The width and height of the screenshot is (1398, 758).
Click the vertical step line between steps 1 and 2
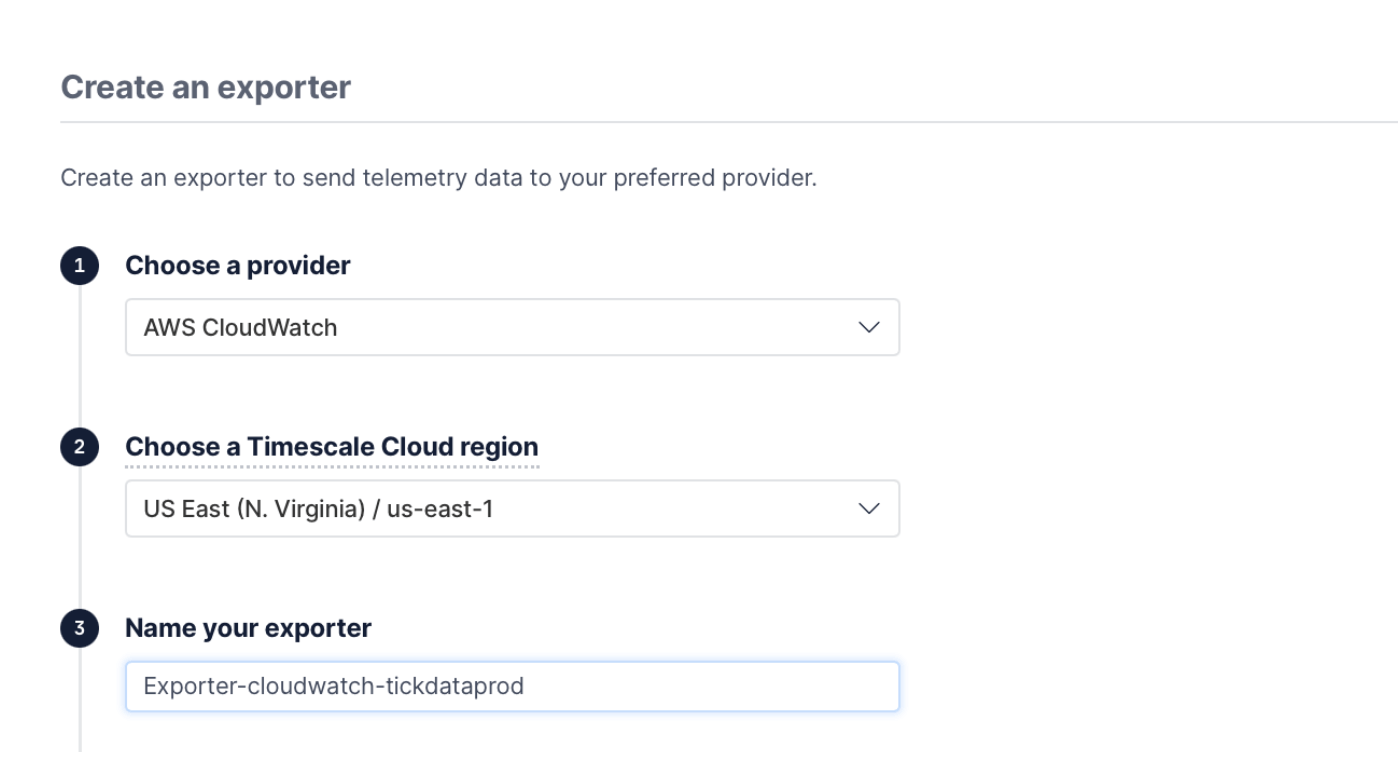click(x=80, y=360)
